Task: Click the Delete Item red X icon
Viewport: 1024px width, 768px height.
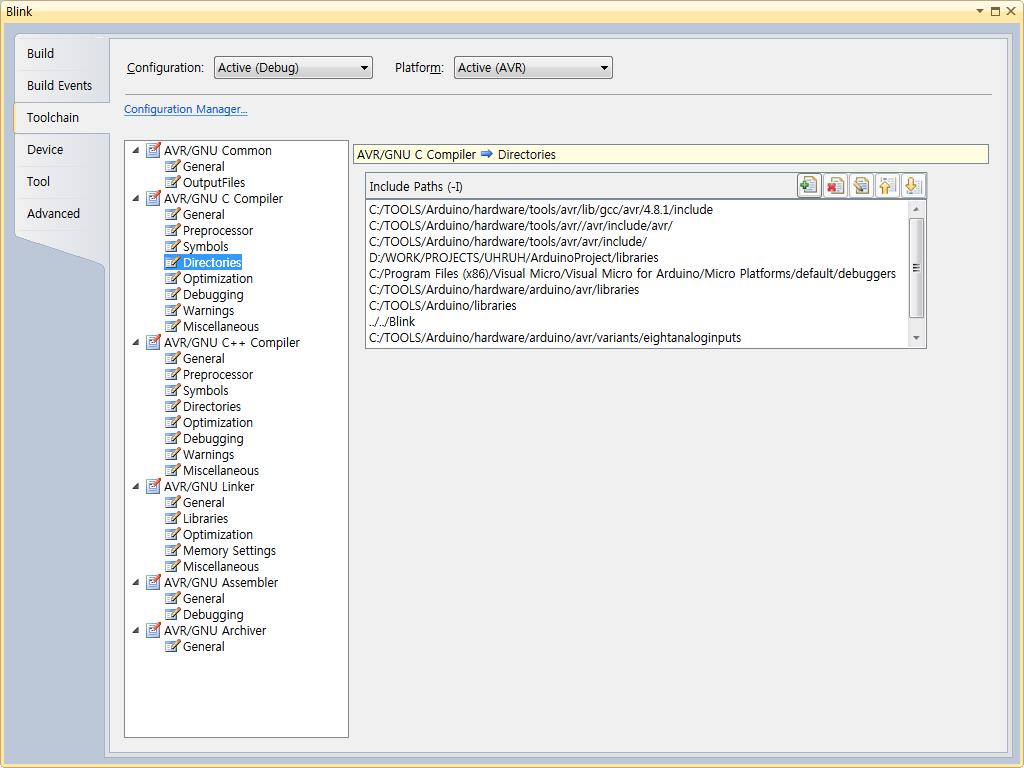Action: click(835, 186)
